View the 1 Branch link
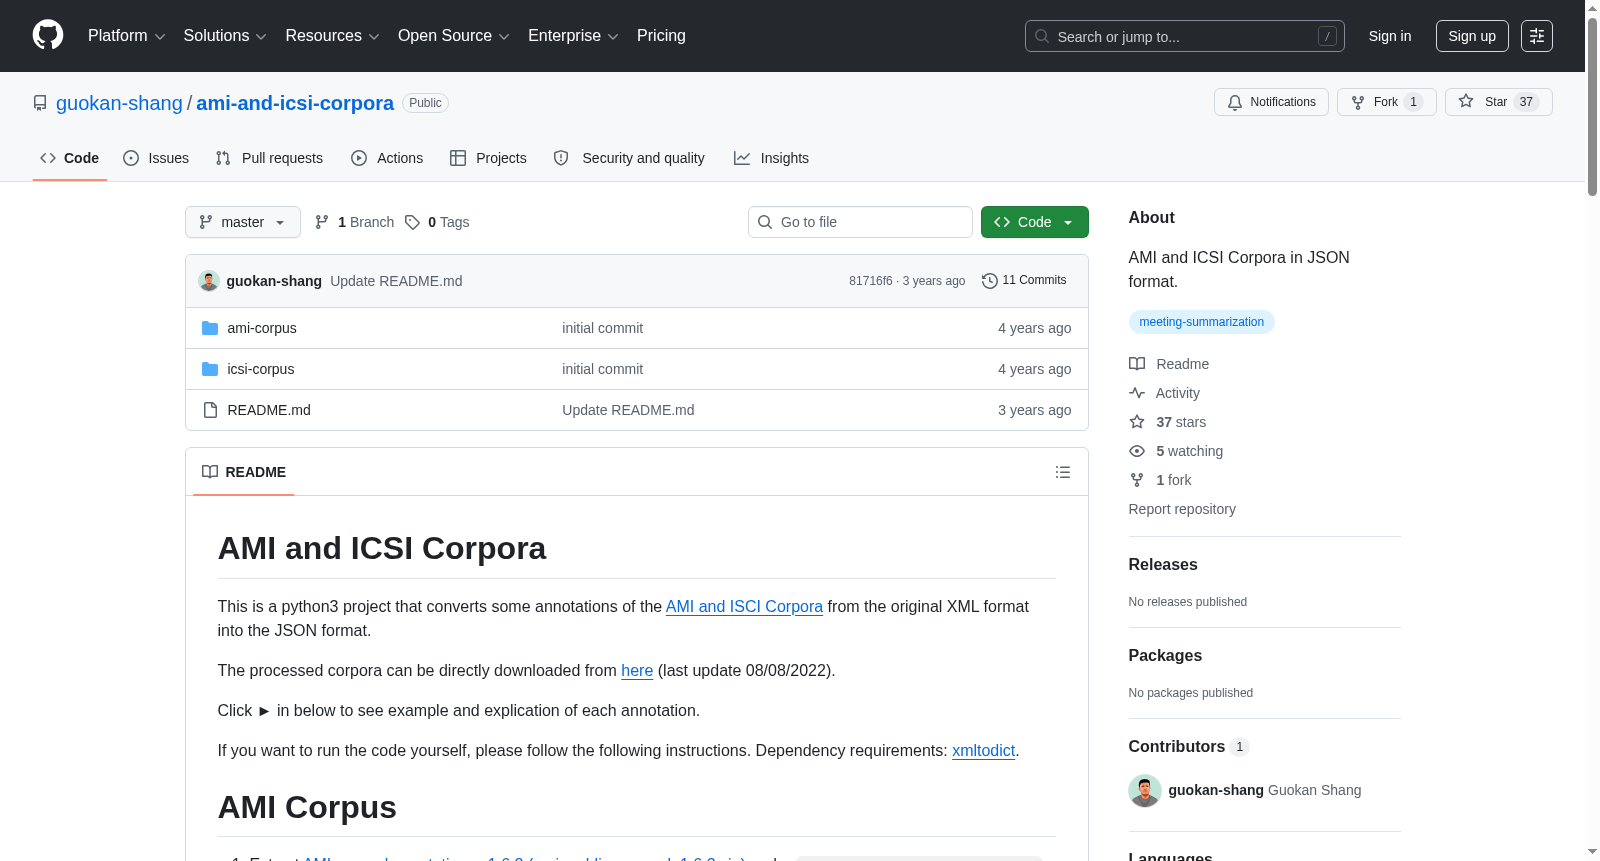The height and width of the screenshot is (861, 1600). click(355, 222)
